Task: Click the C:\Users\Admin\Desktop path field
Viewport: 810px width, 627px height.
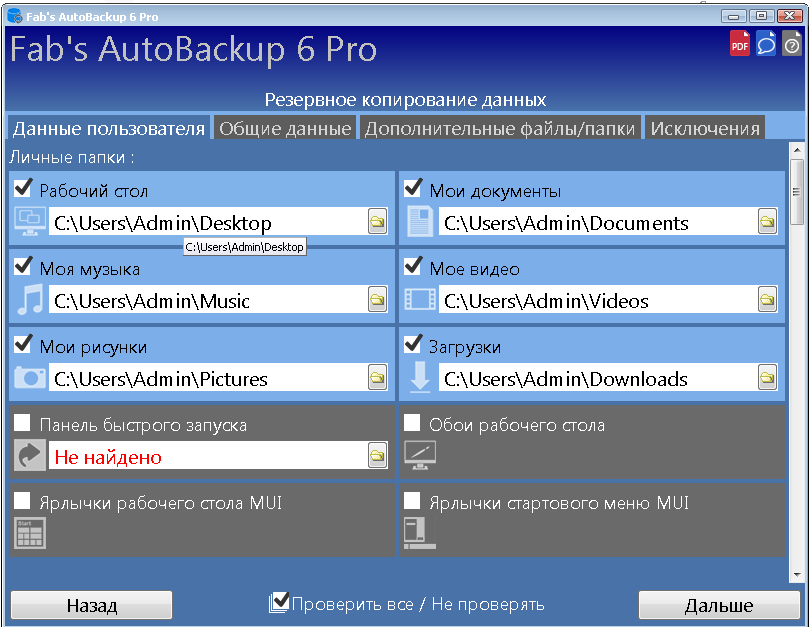Action: [208, 222]
